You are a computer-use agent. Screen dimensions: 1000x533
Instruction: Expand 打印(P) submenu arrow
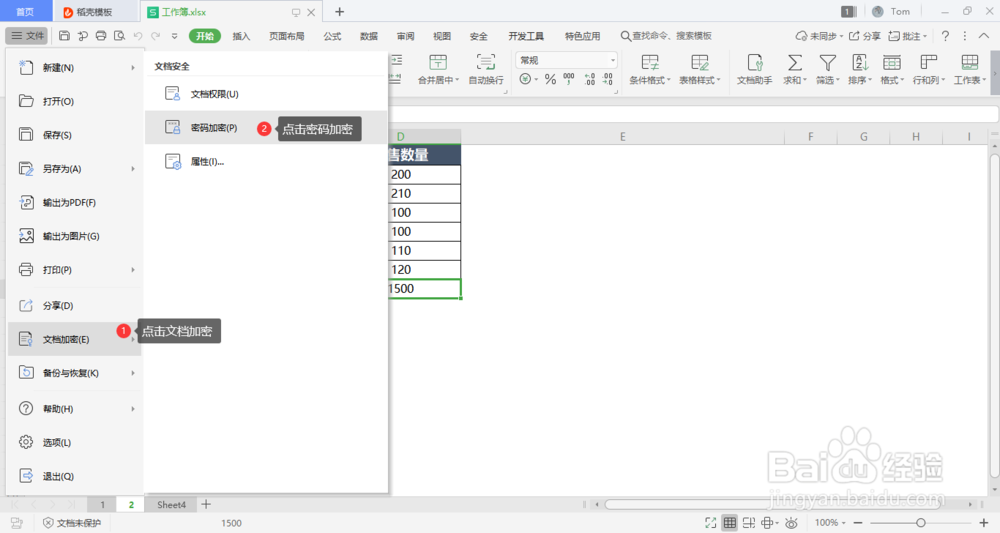point(133,270)
